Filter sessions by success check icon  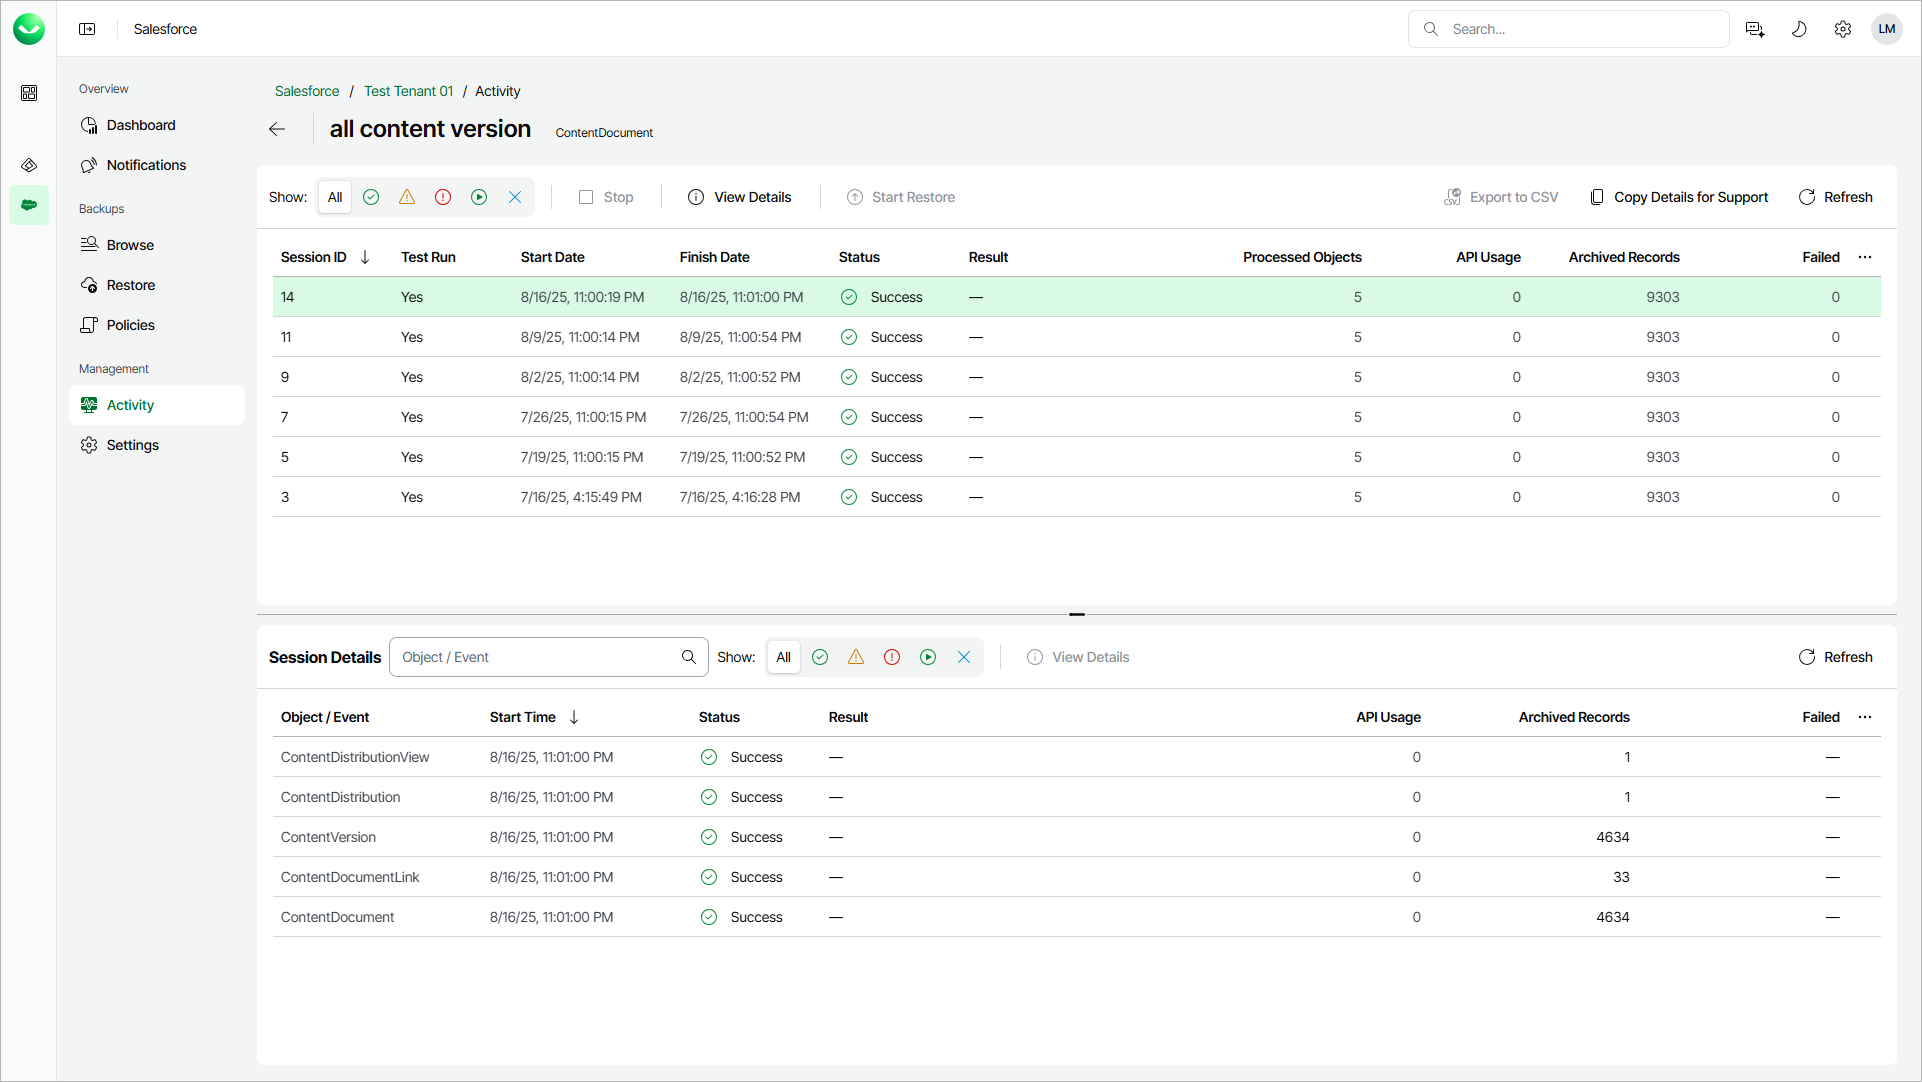click(x=371, y=197)
